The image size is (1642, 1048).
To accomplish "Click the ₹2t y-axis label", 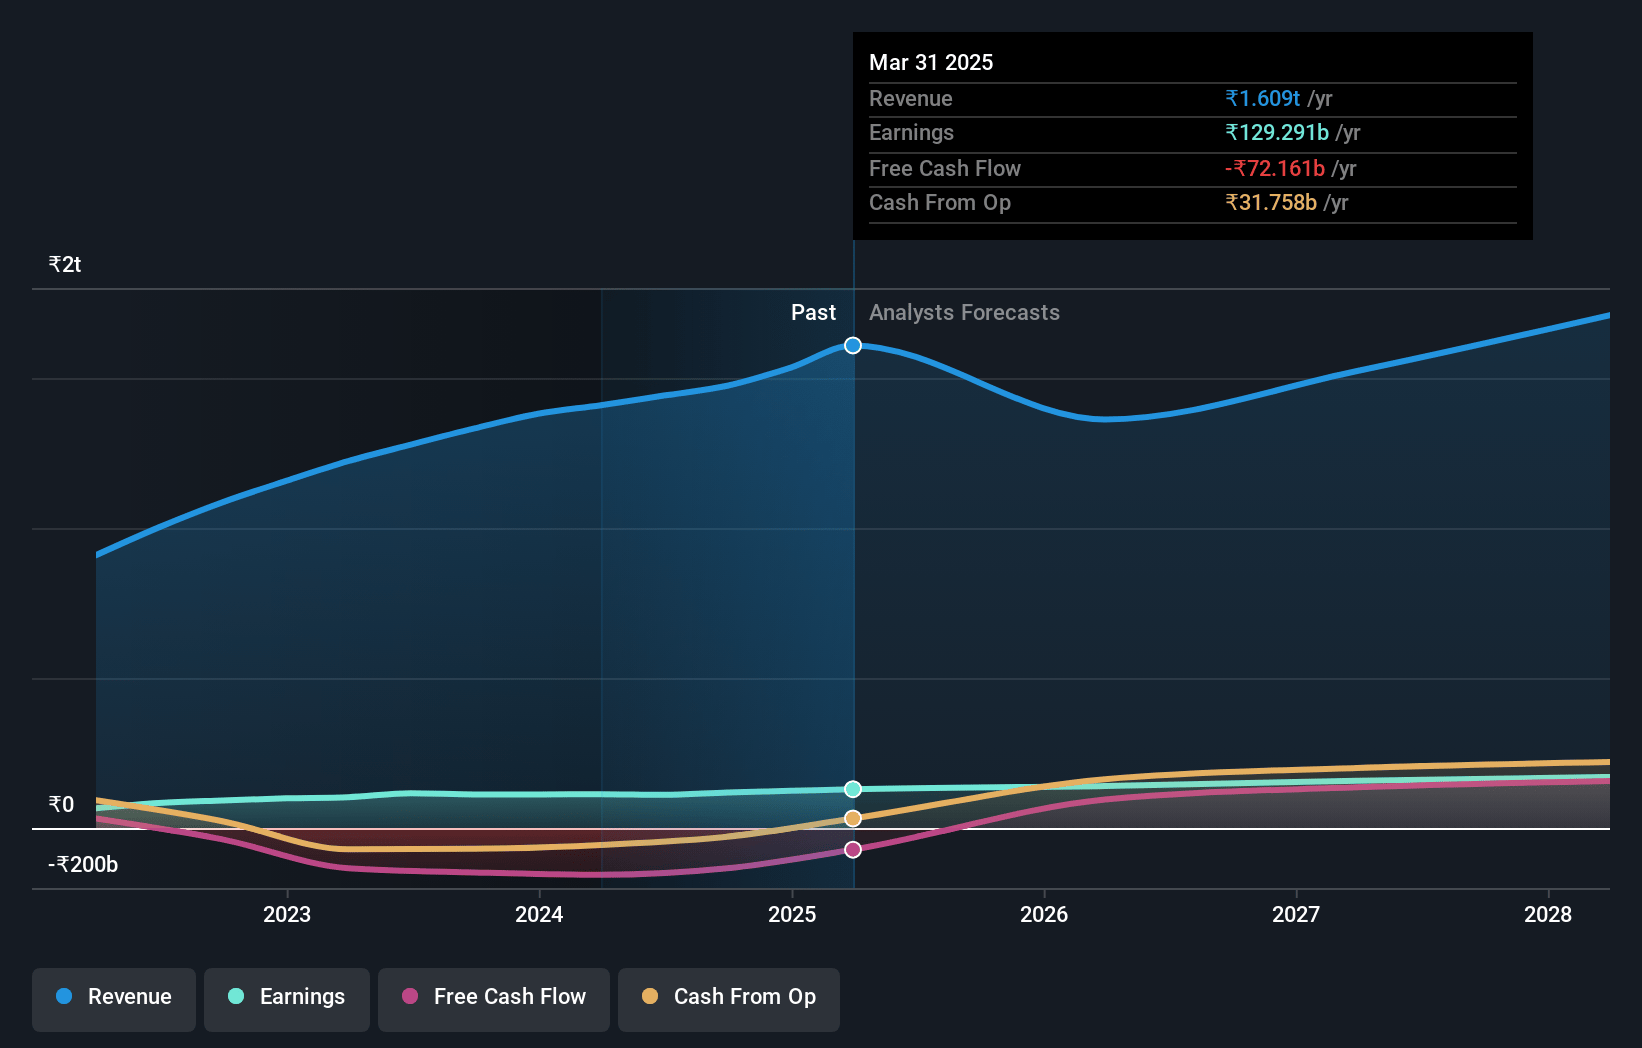I will pos(65,264).
